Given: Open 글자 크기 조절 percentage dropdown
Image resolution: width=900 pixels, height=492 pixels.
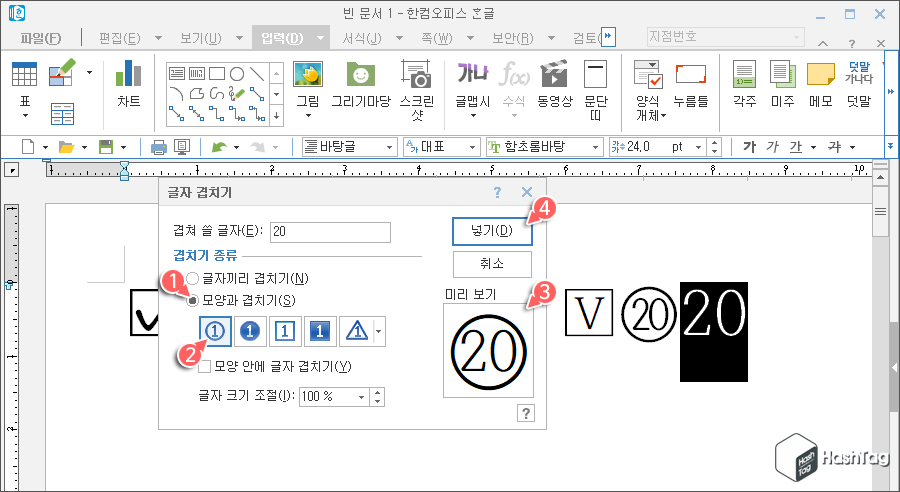Looking at the screenshot, I should [362, 397].
